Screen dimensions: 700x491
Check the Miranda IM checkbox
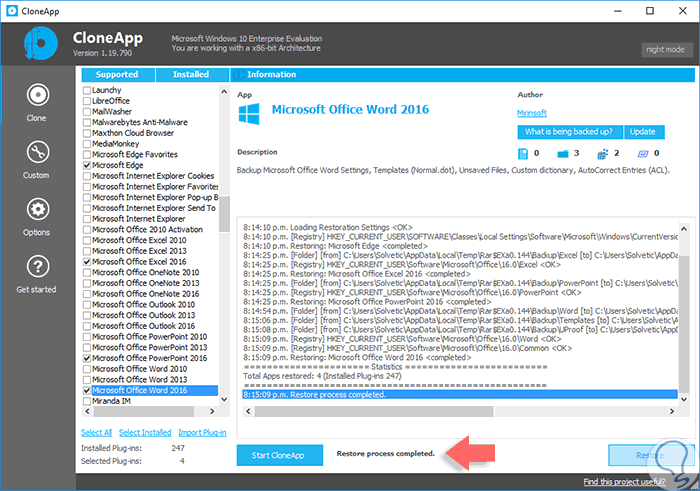(87, 401)
